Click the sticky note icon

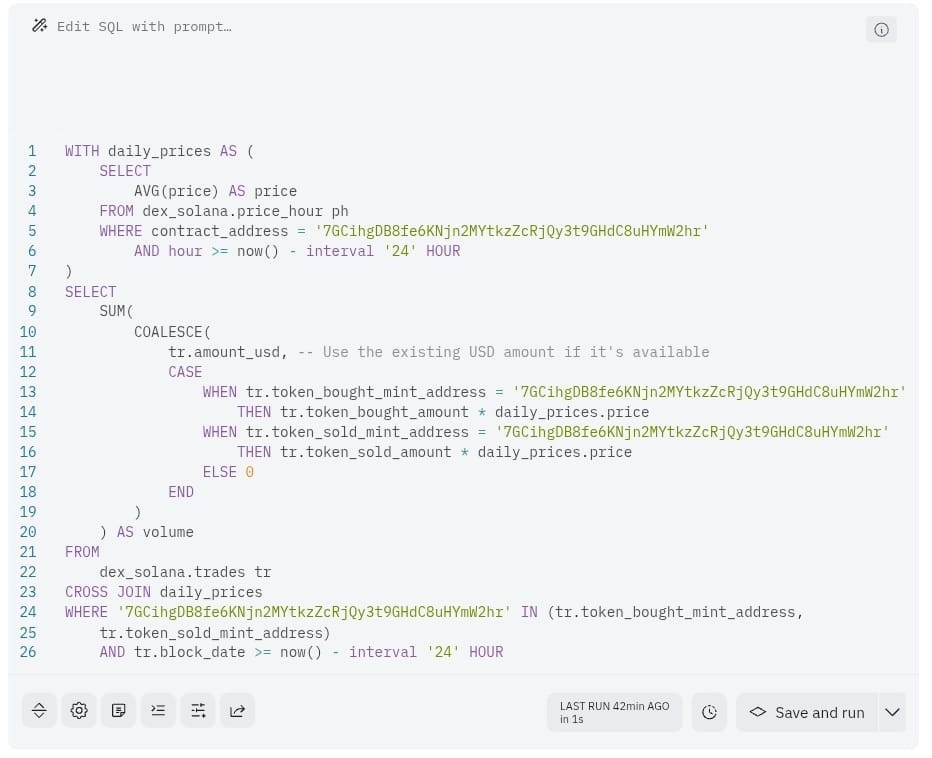119,710
